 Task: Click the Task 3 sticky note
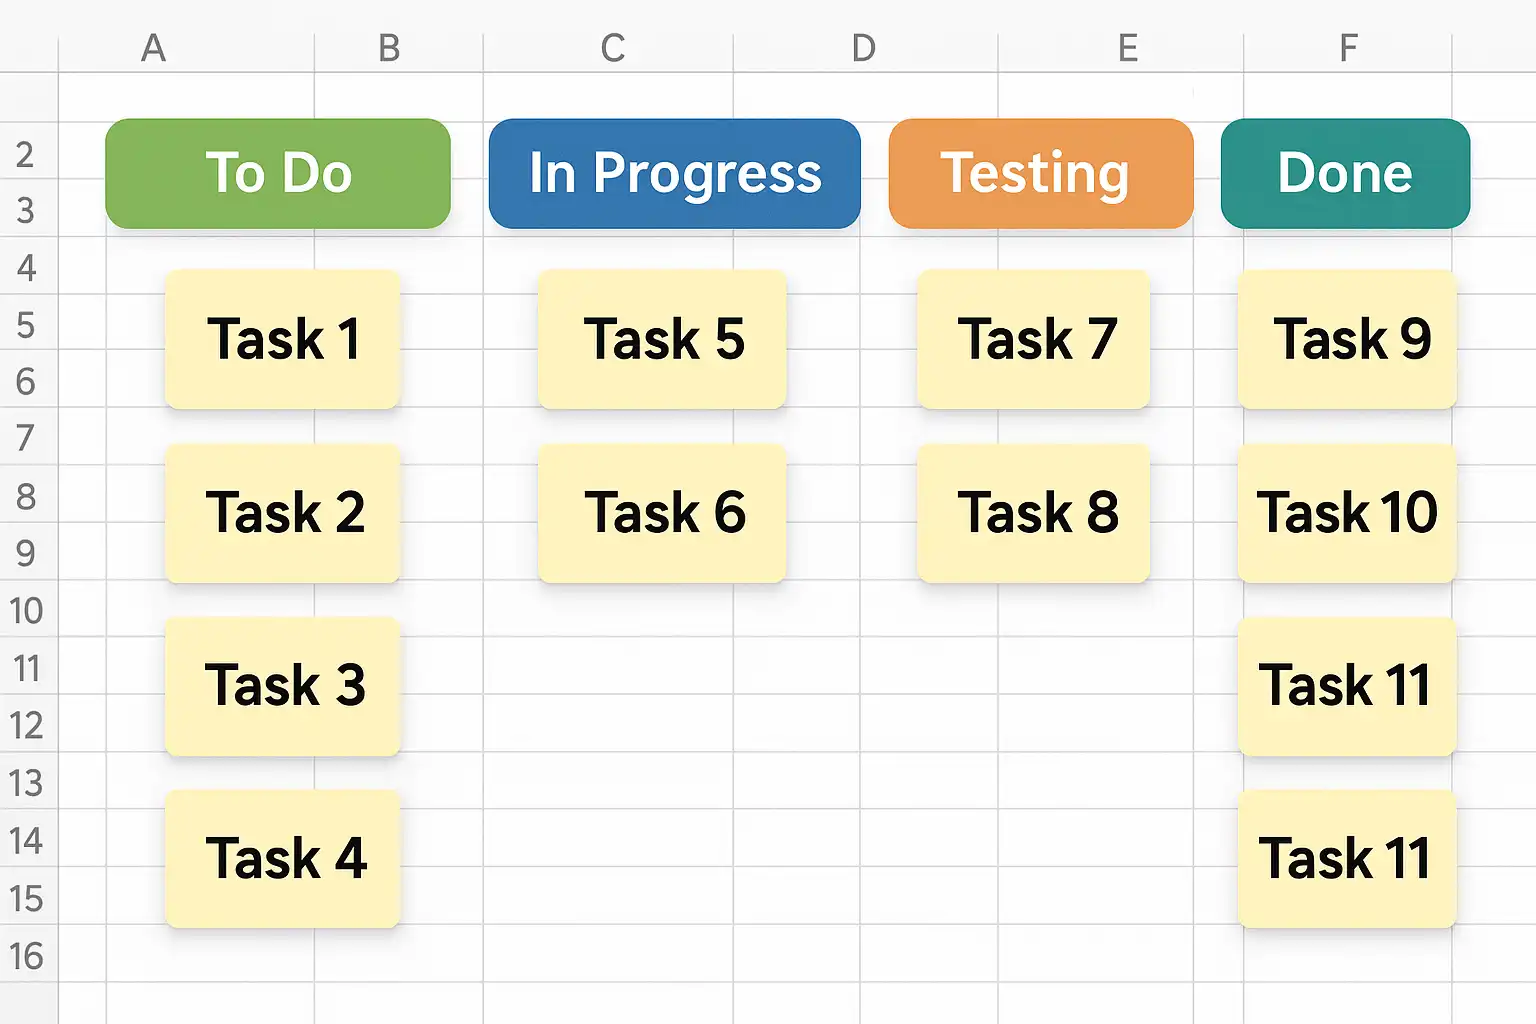coord(283,686)
